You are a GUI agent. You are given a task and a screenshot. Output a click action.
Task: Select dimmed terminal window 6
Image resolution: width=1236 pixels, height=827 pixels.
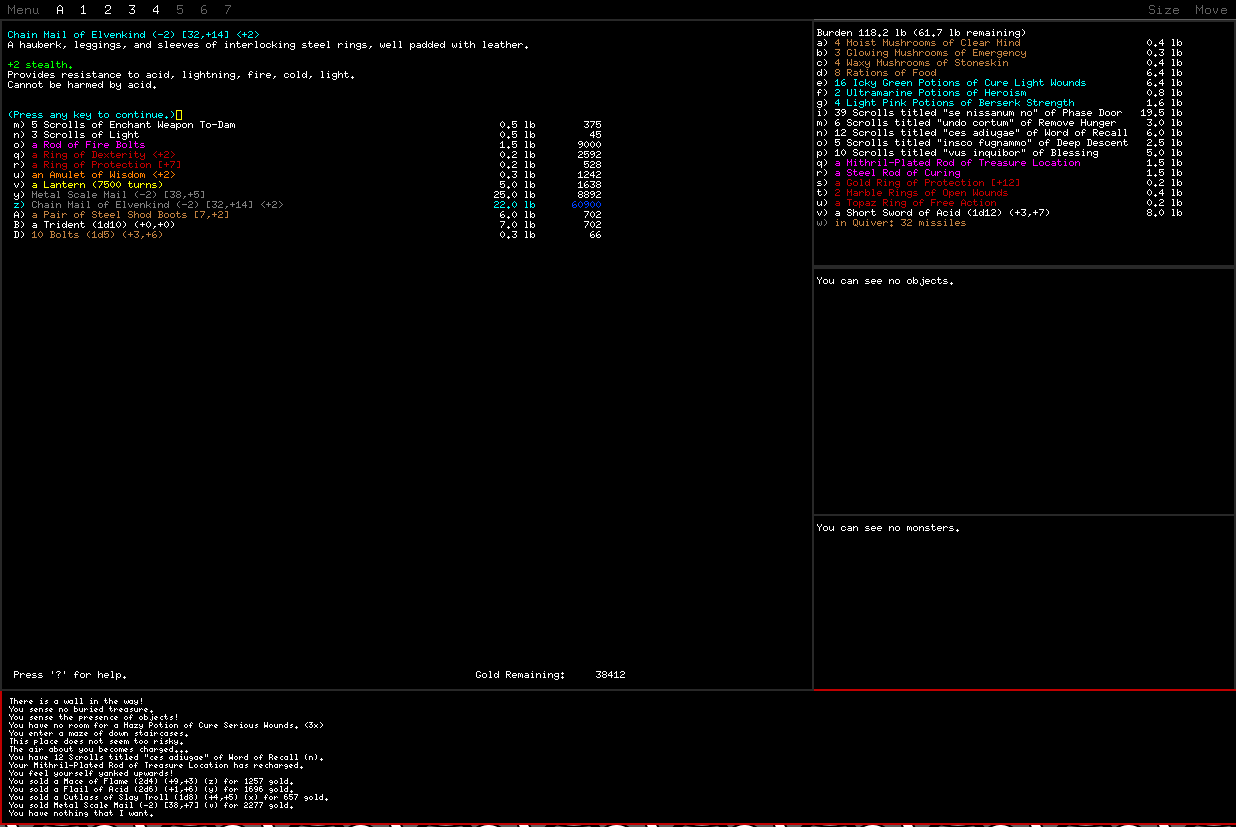(204, 10)
